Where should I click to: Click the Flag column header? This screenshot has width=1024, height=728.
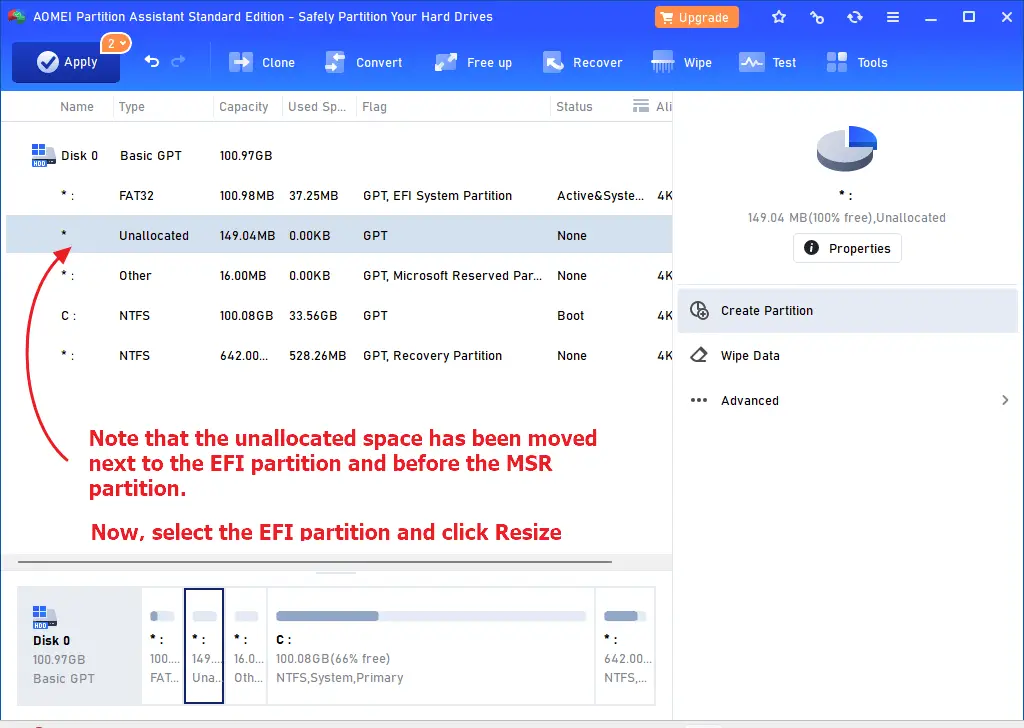point(374,106)
